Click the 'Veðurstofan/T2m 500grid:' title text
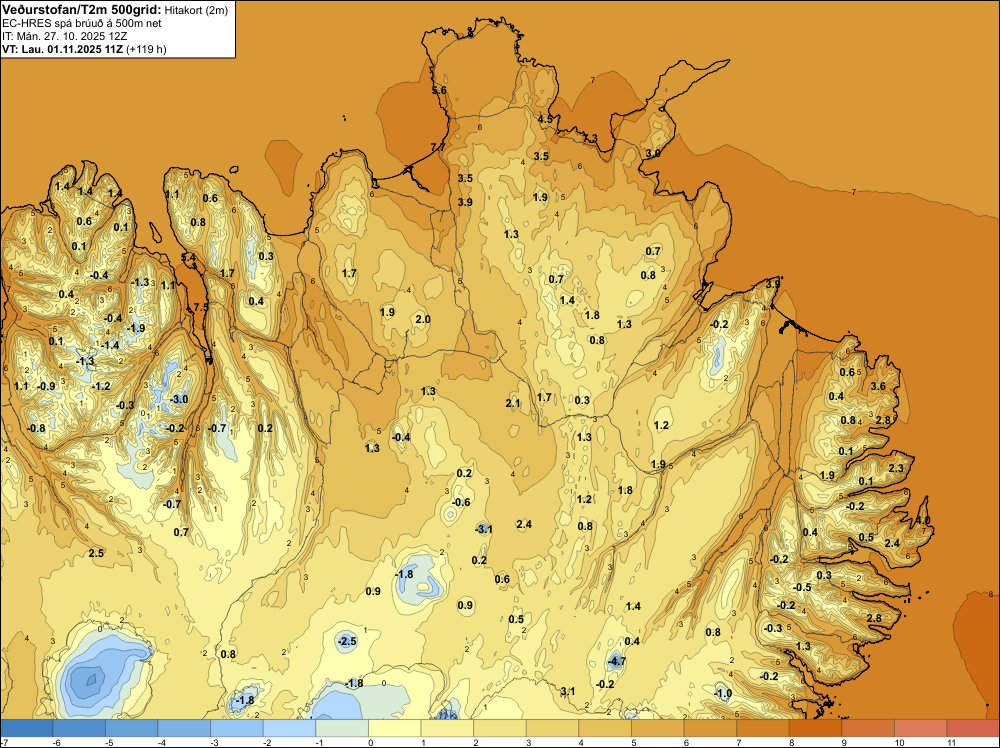1000x748 pixels. pyautogui.click(x=82, y=10)
